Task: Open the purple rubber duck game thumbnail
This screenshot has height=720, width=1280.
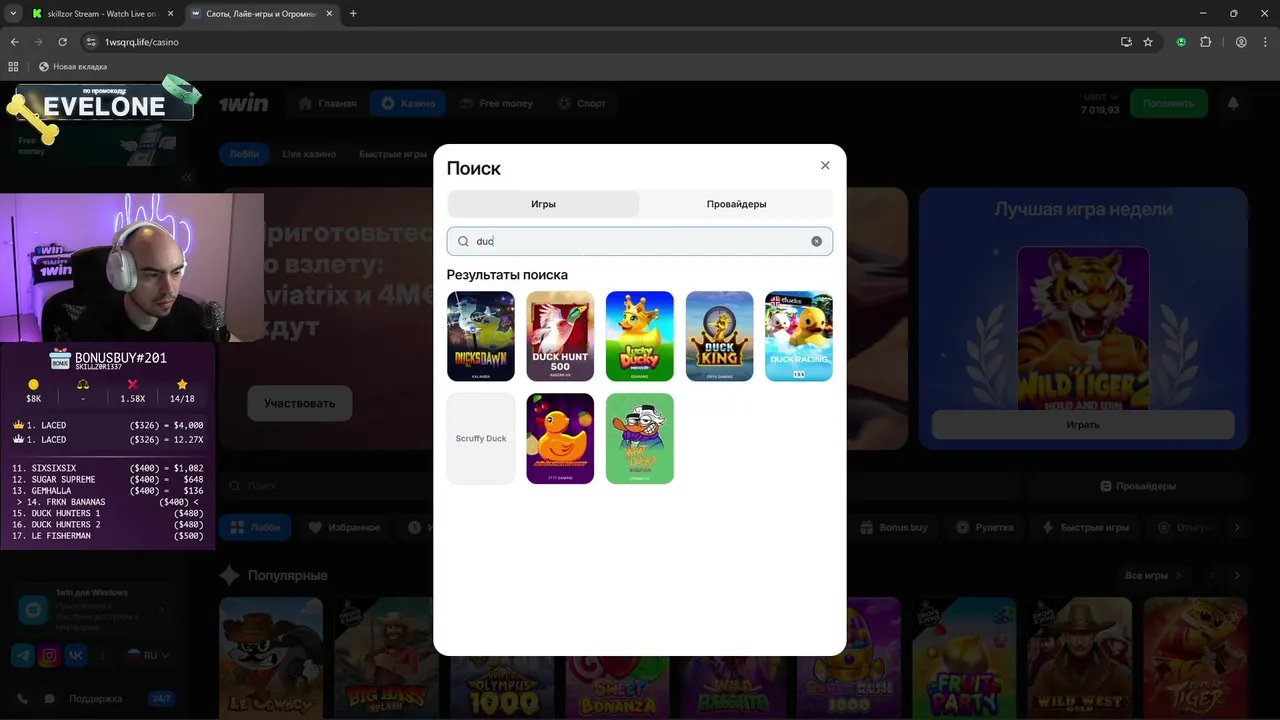Action: click(x=560, y=438)
